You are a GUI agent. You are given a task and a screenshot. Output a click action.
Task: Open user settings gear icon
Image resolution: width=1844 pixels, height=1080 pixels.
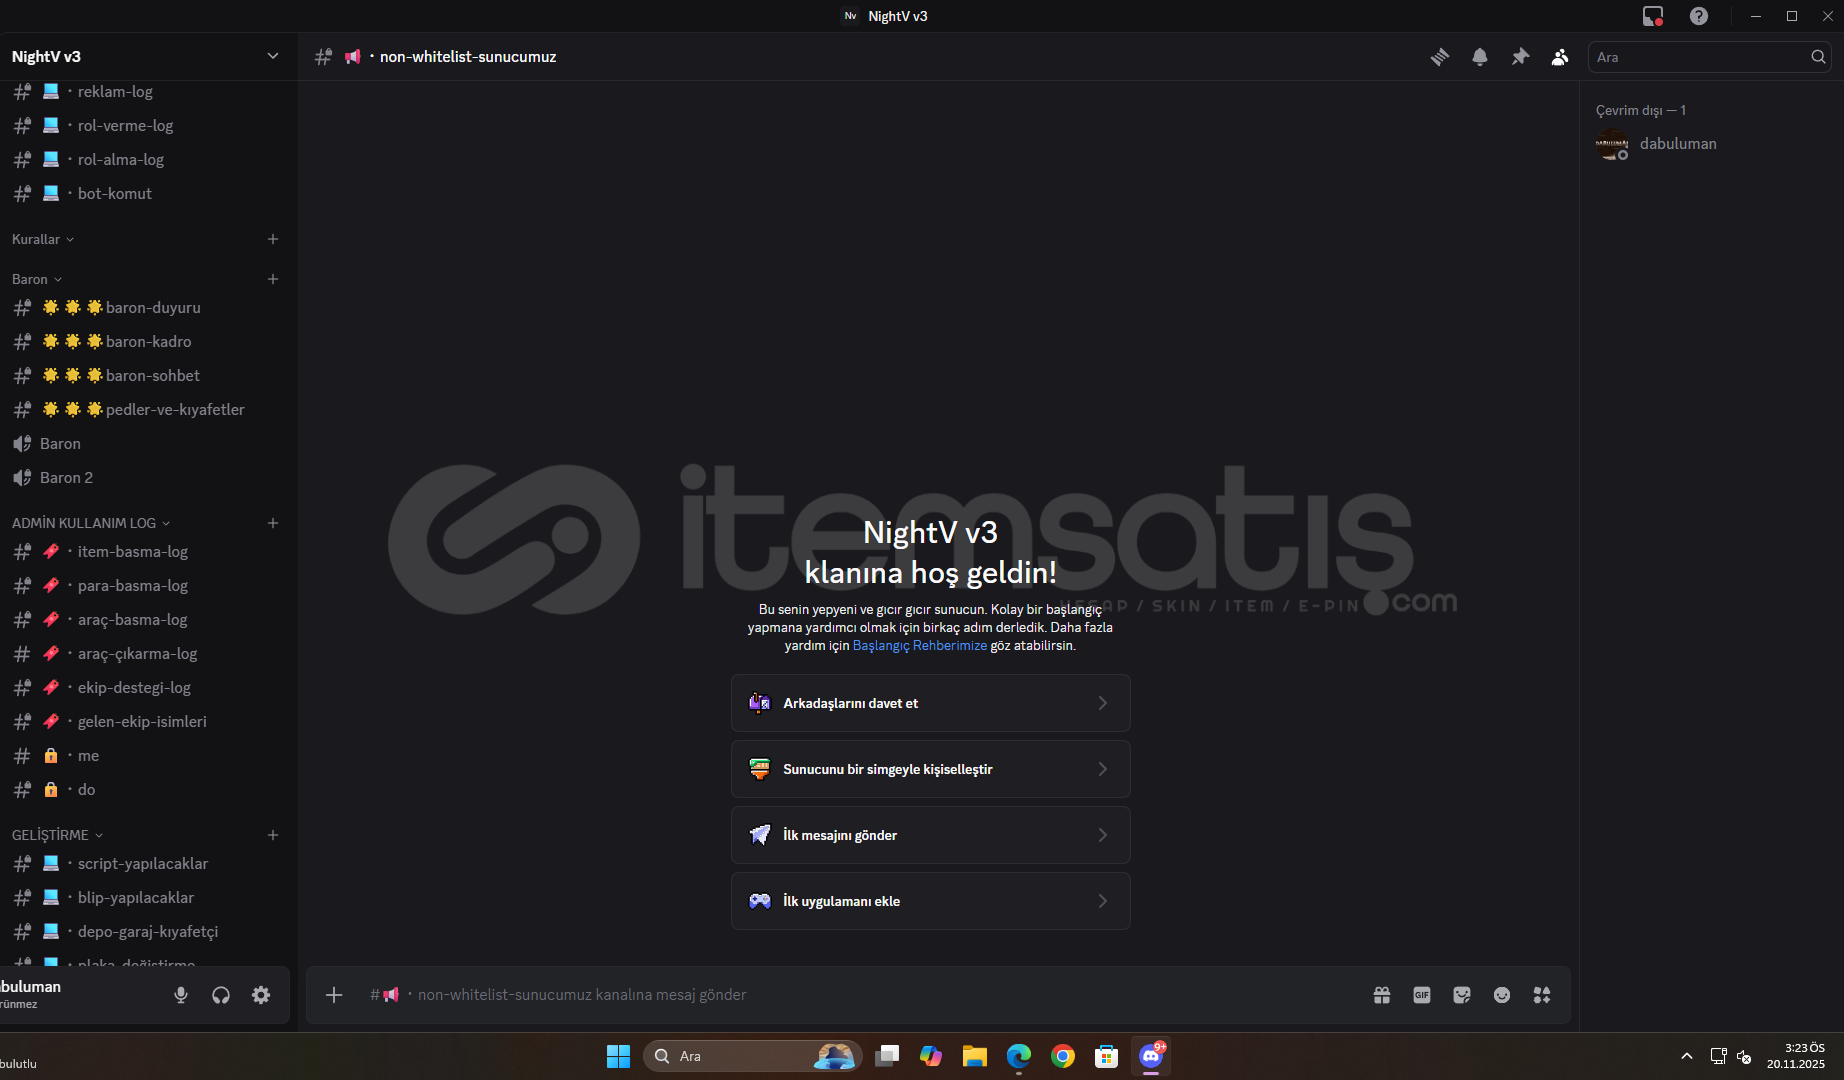(x=261, y=995)
